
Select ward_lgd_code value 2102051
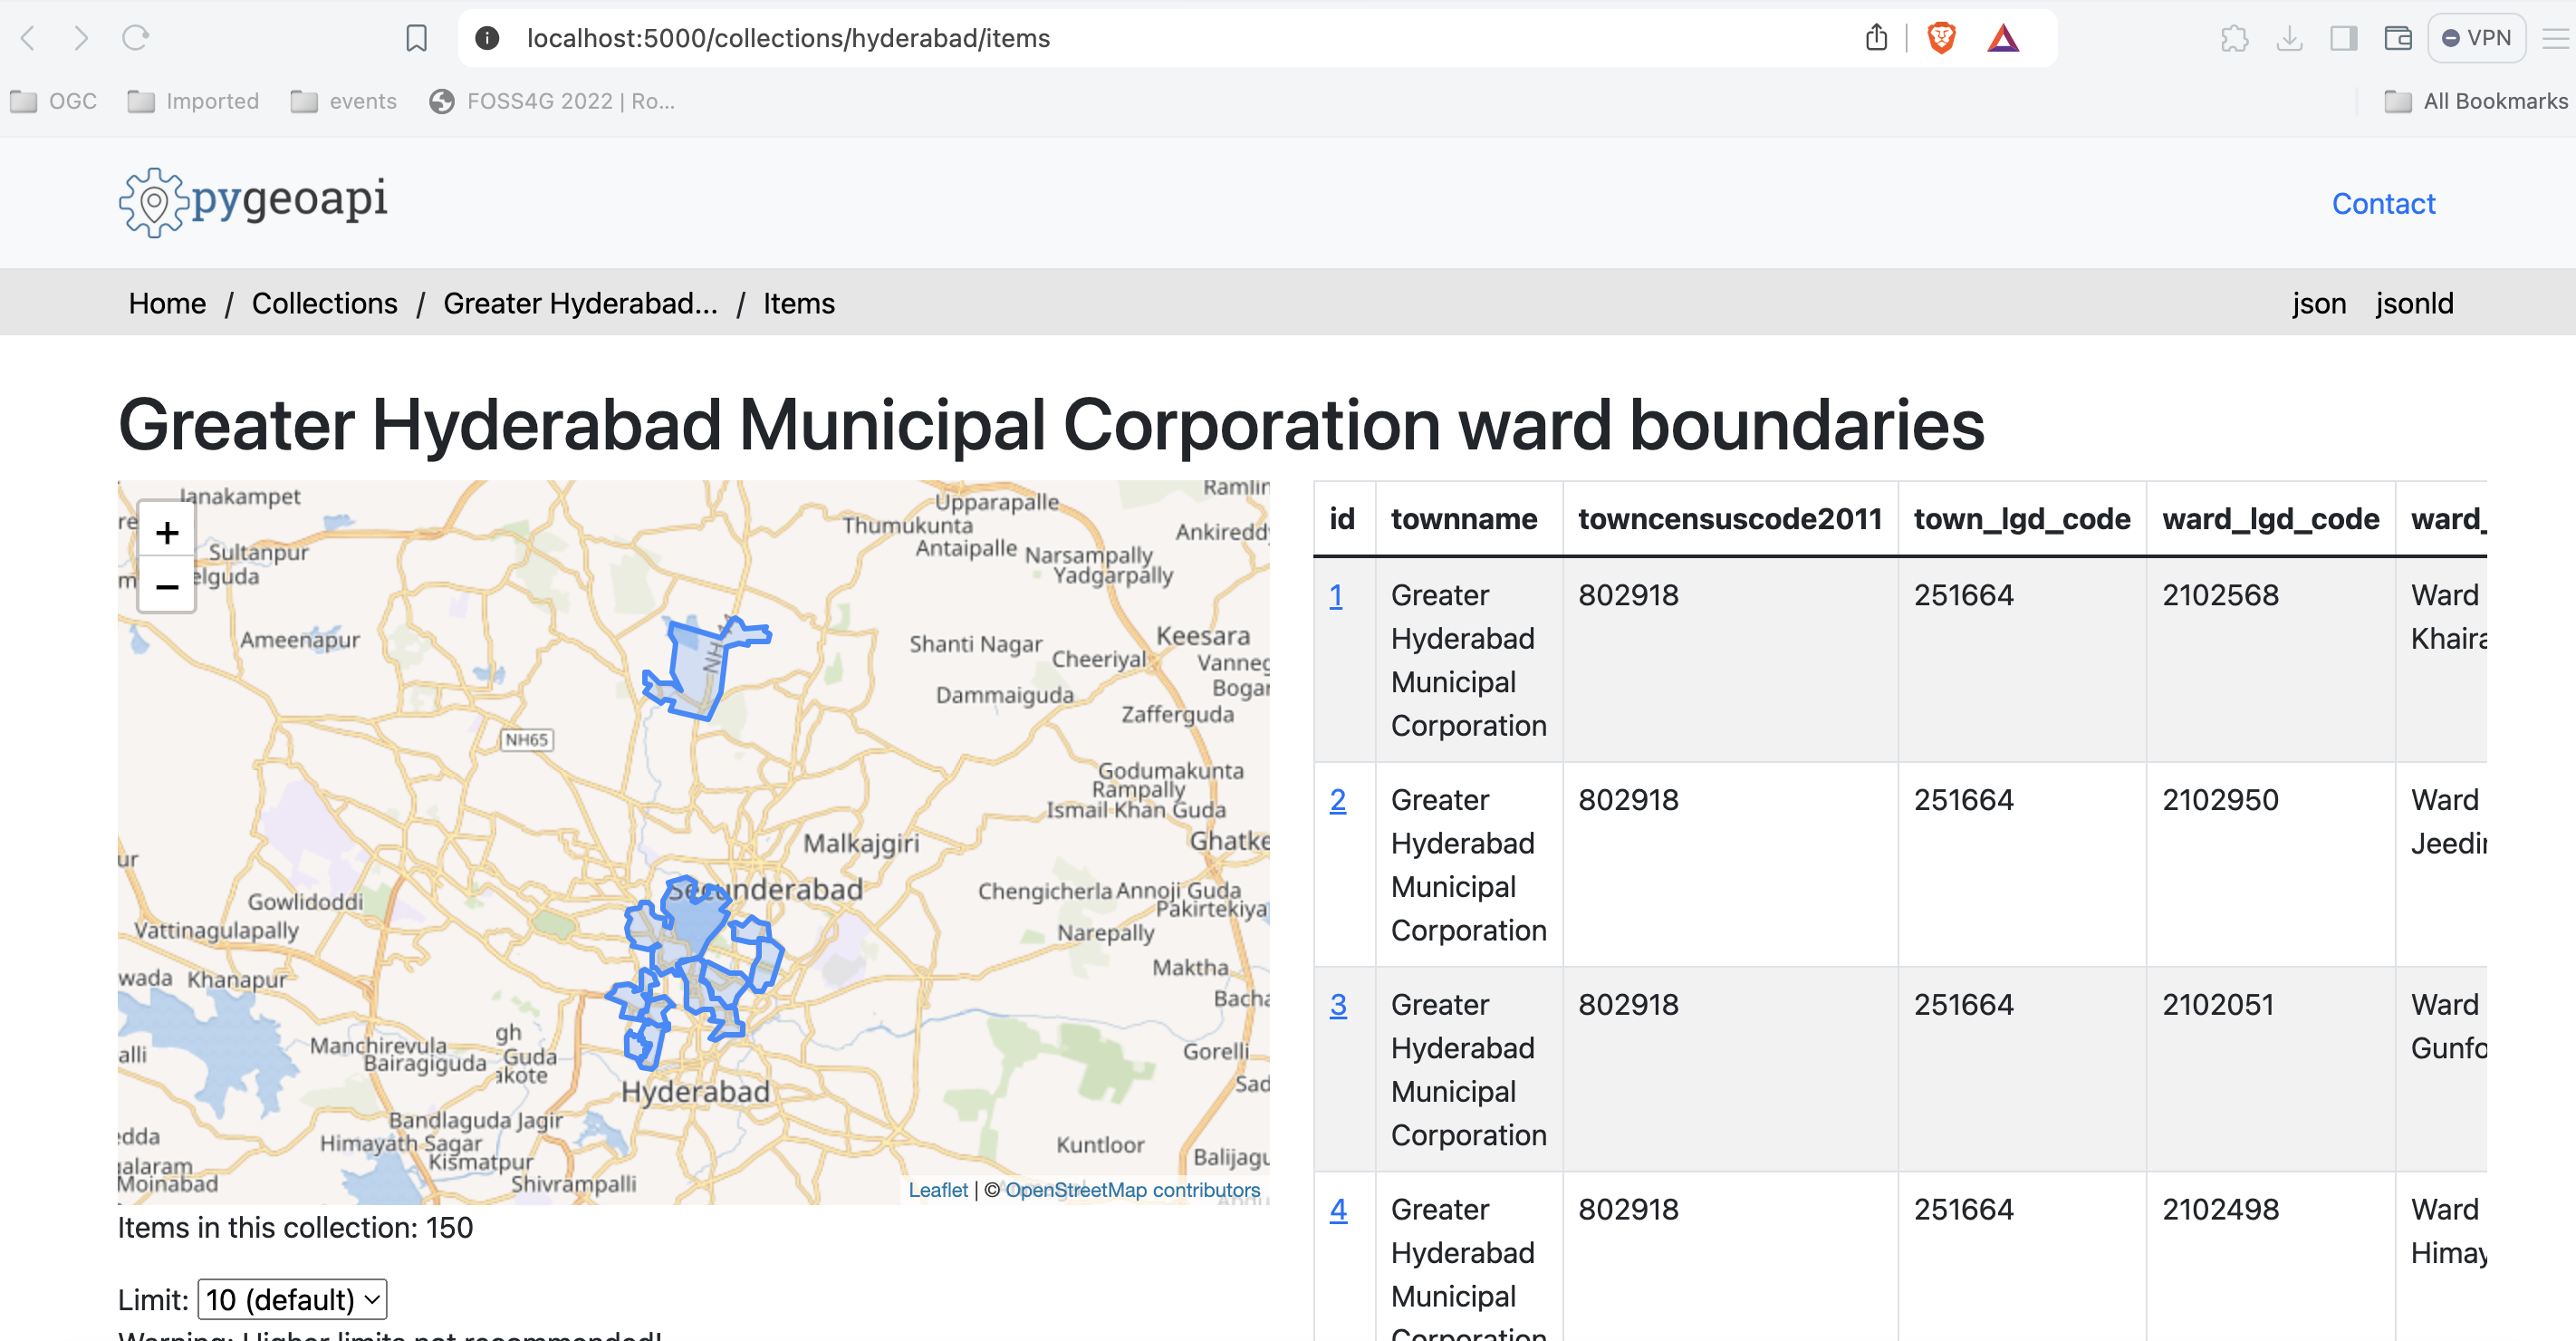(2217, 1005)
